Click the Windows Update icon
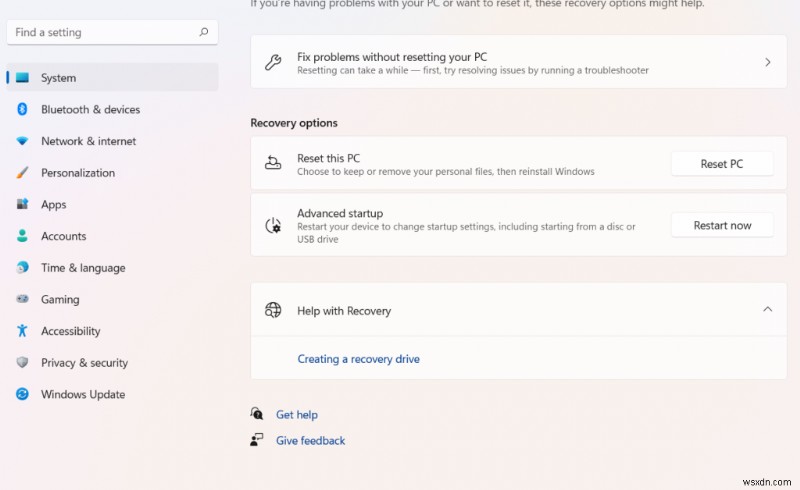This screenshot has height=490, width=800. 22,394
